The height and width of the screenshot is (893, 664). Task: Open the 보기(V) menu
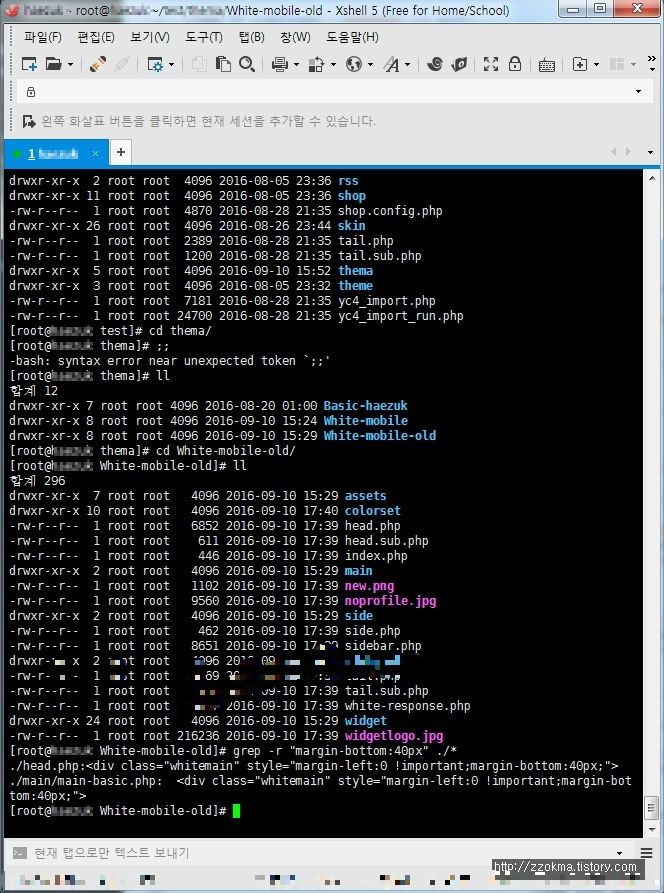pos(150,37)
